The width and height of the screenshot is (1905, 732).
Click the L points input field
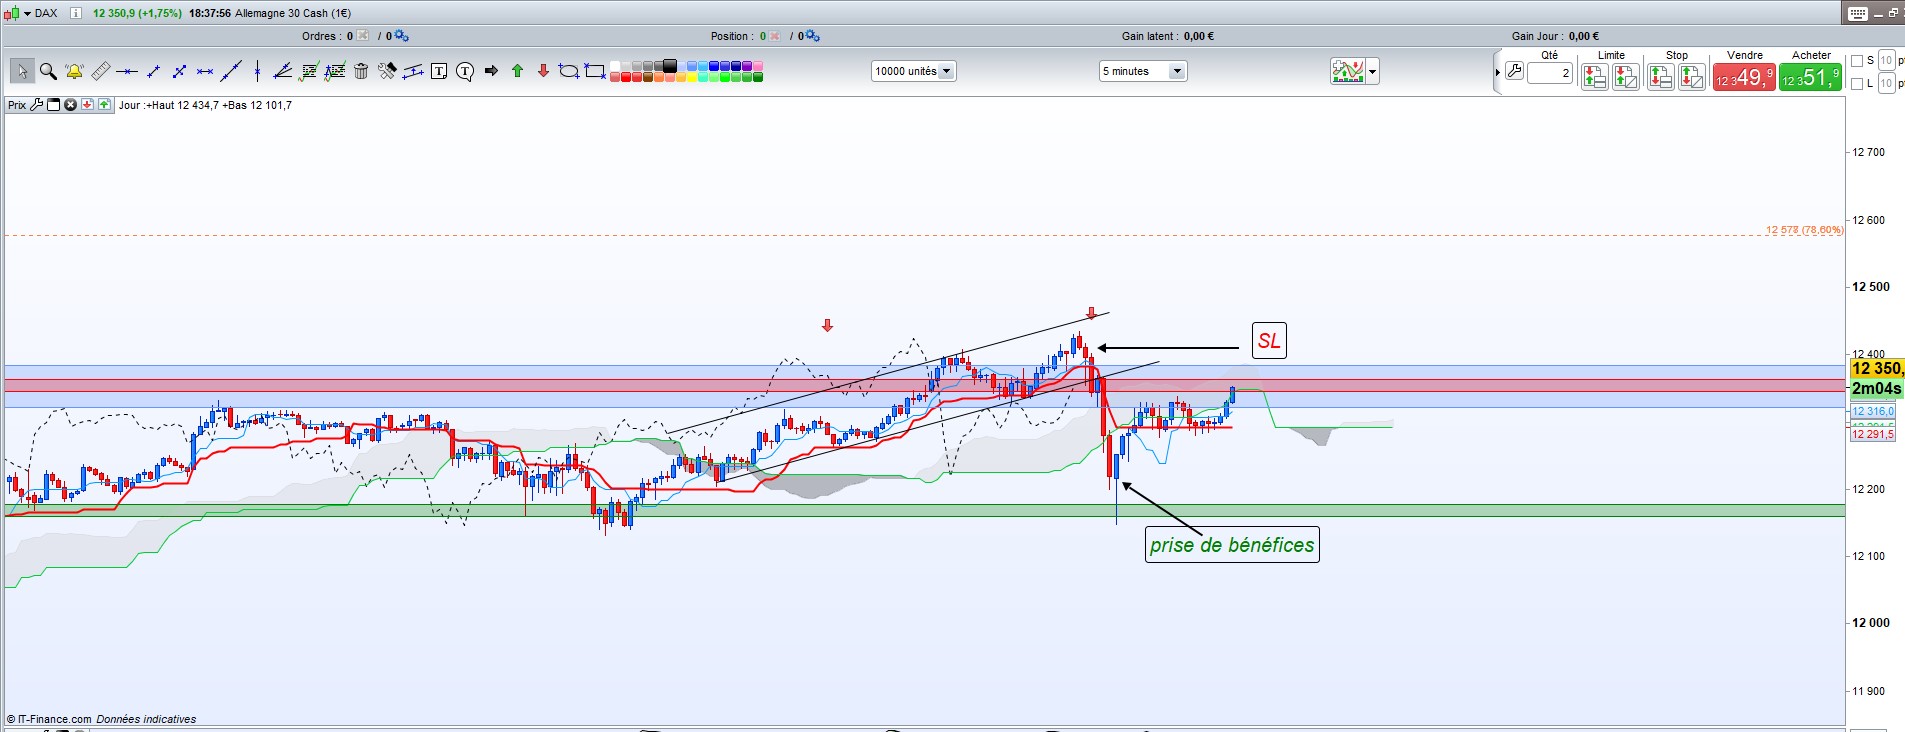click(x=1886, y=83)
